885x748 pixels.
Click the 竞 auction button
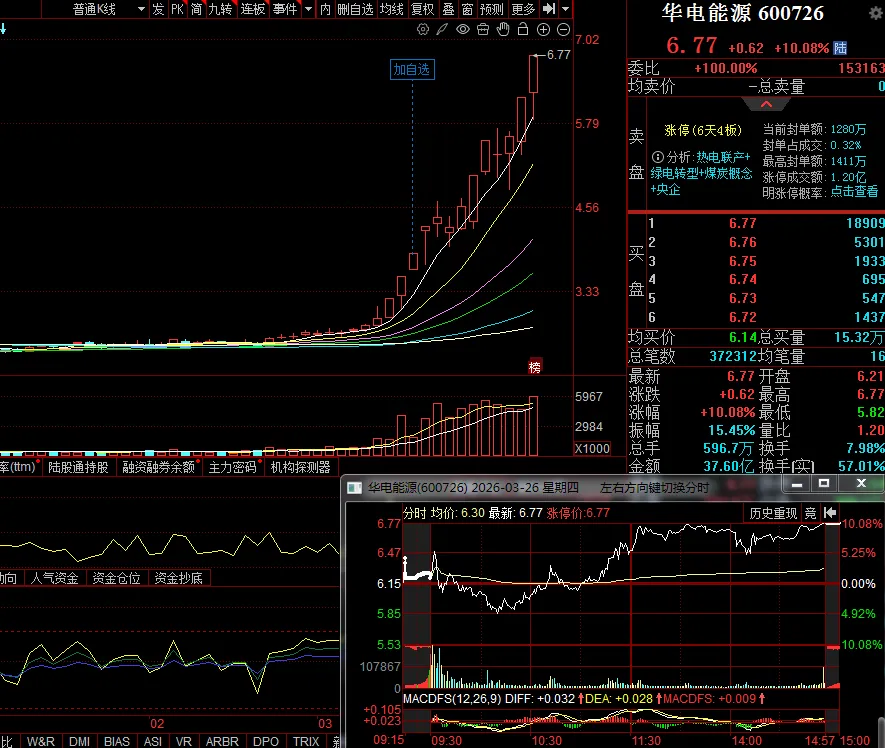pos(810,513)
